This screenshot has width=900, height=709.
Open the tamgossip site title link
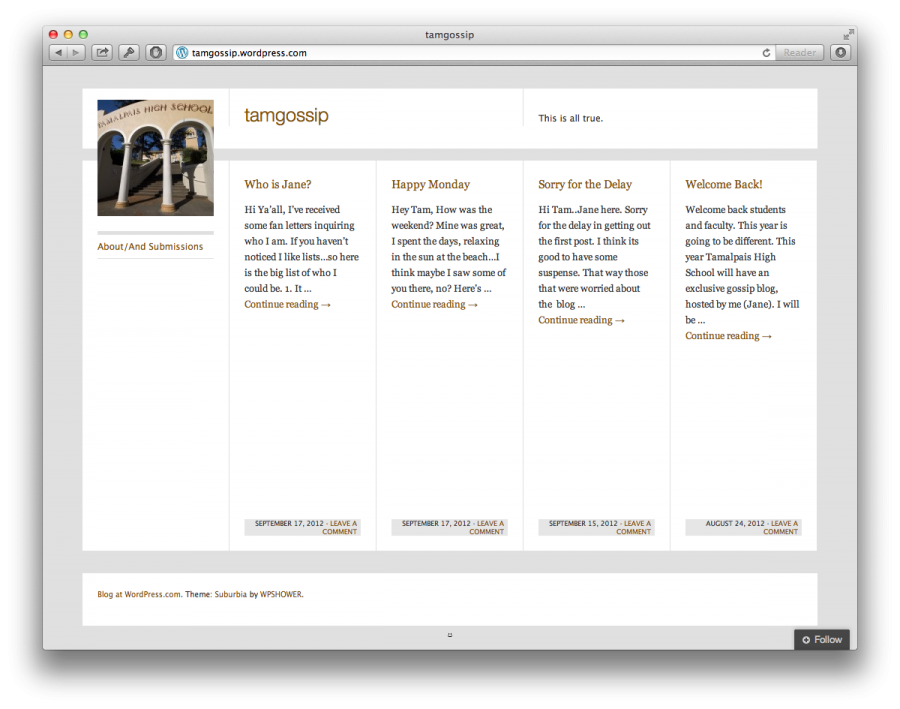point(286,115)
